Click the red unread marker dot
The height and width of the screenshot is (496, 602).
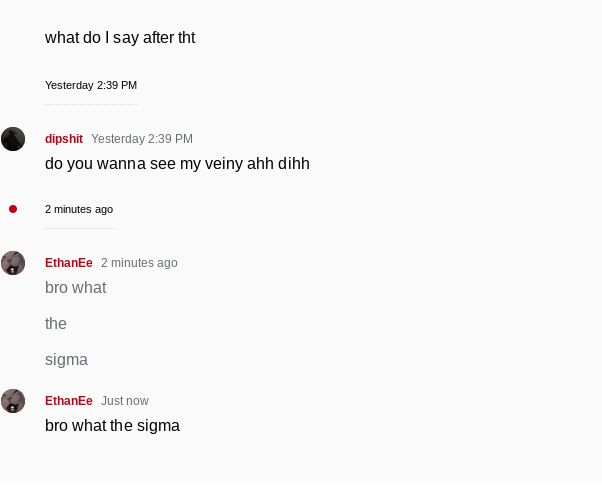pyautogui.click(x=13, y=209)
